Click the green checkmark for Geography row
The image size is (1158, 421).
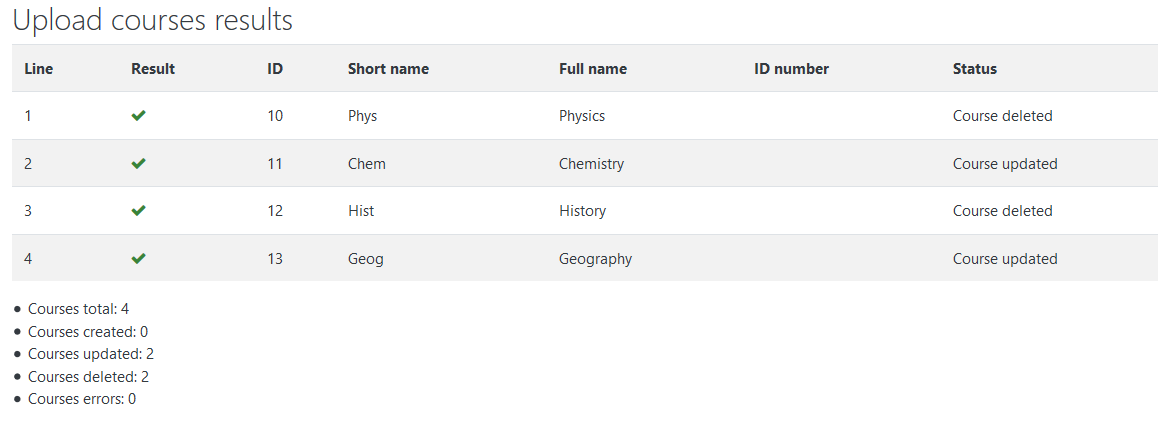138,259
